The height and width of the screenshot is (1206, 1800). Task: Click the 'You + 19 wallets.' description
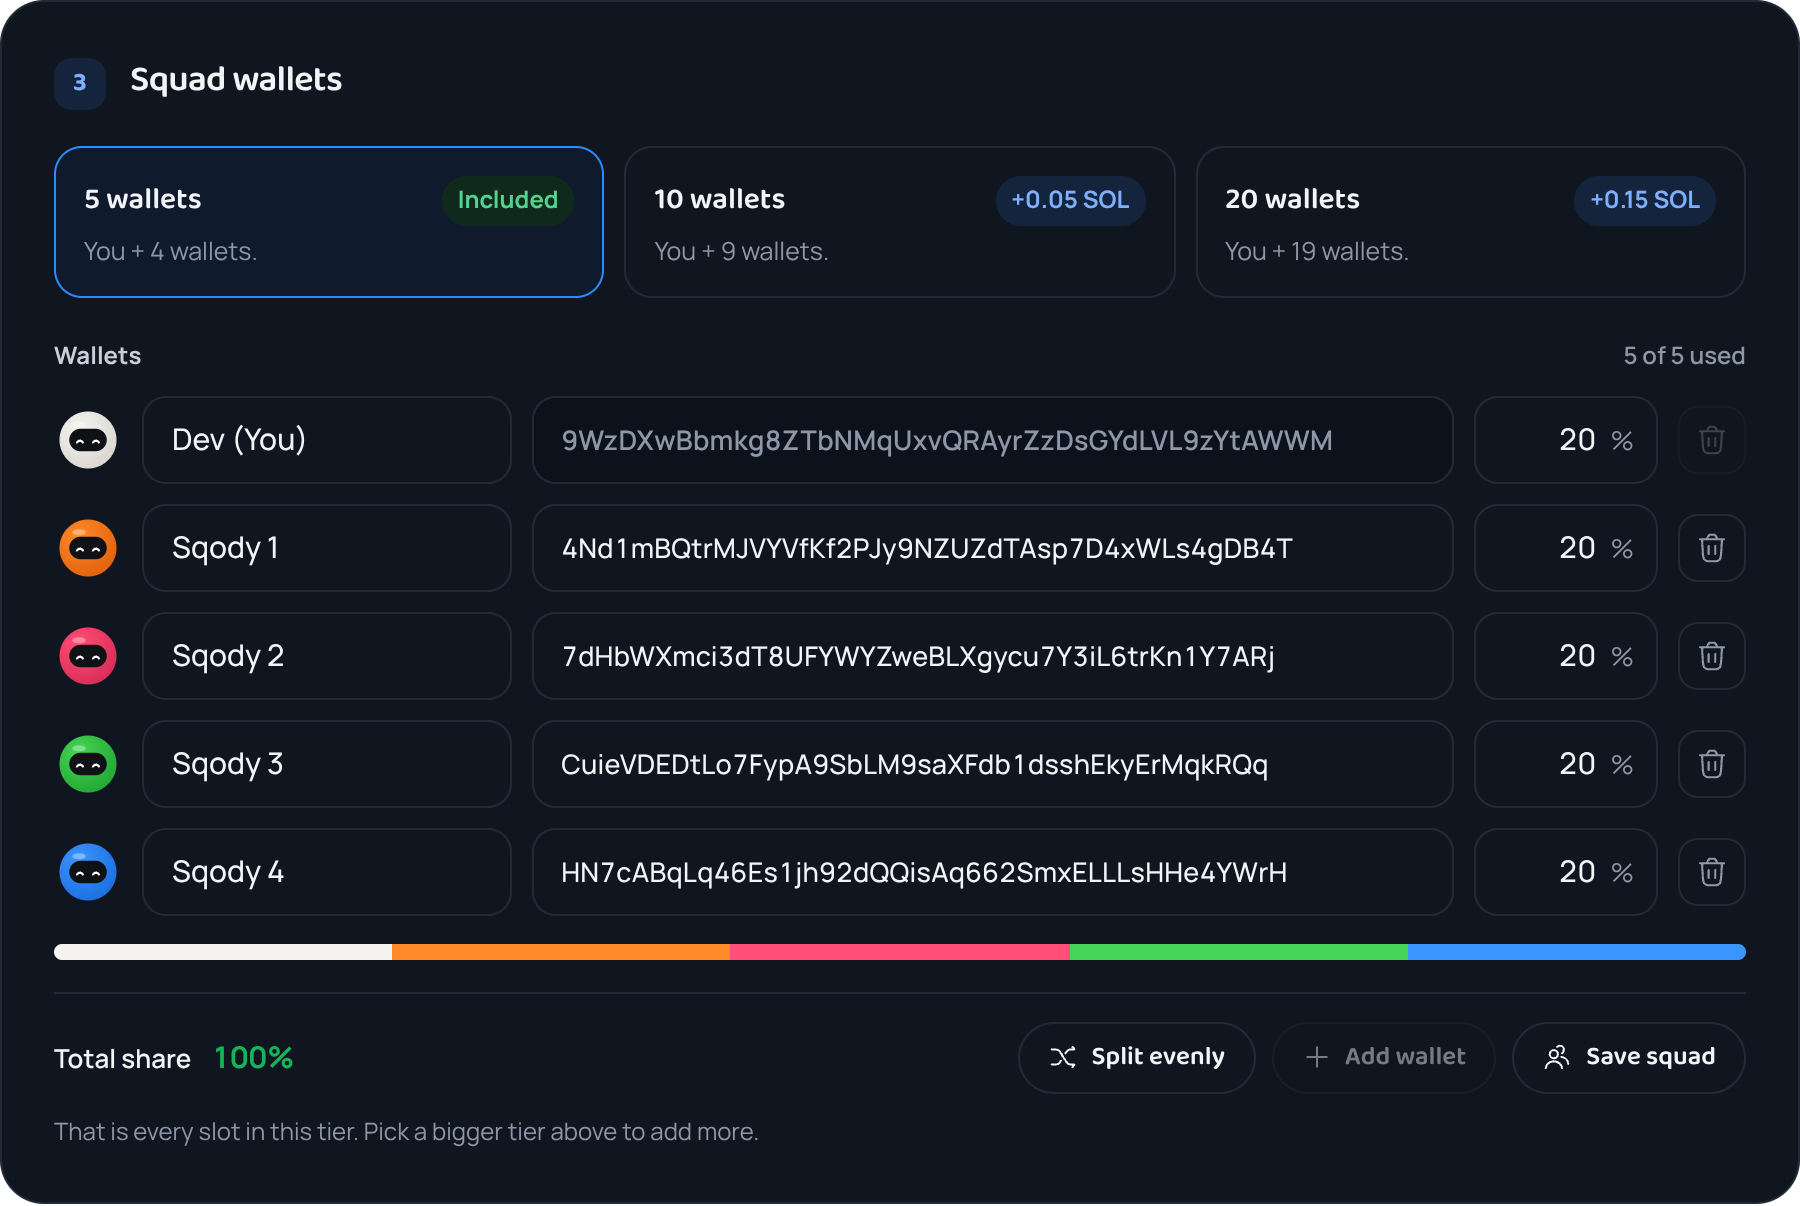[x=1317, y=252]
